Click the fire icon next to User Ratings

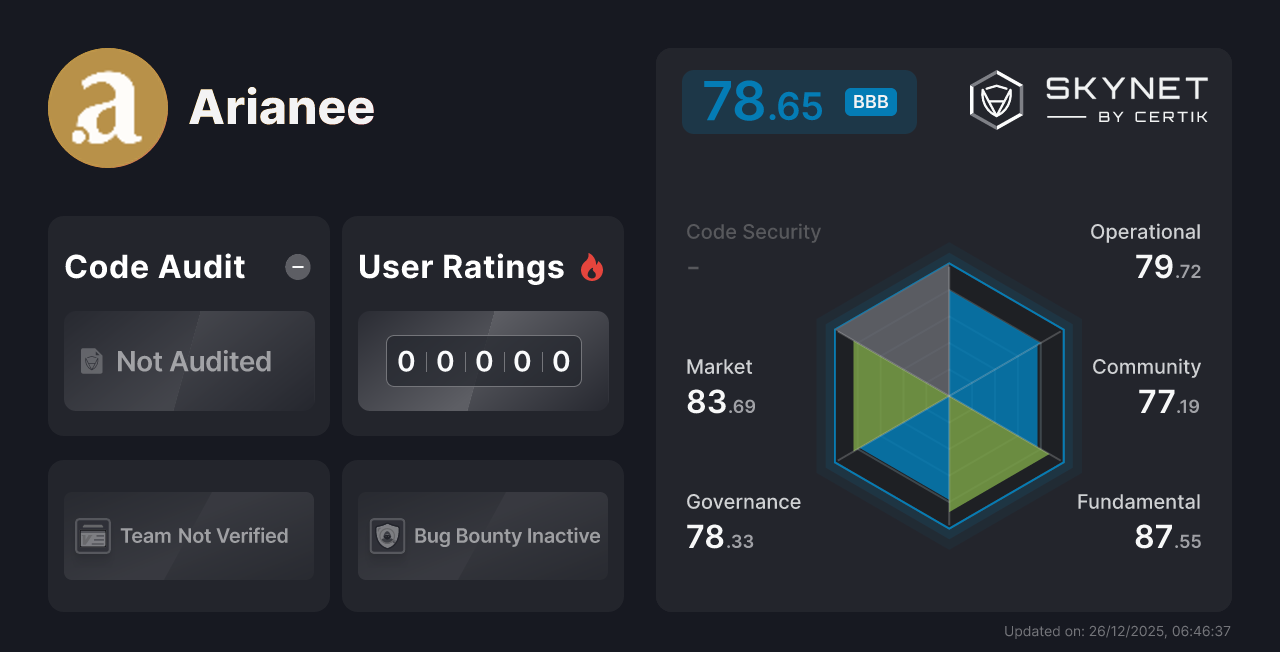[592, 267]
